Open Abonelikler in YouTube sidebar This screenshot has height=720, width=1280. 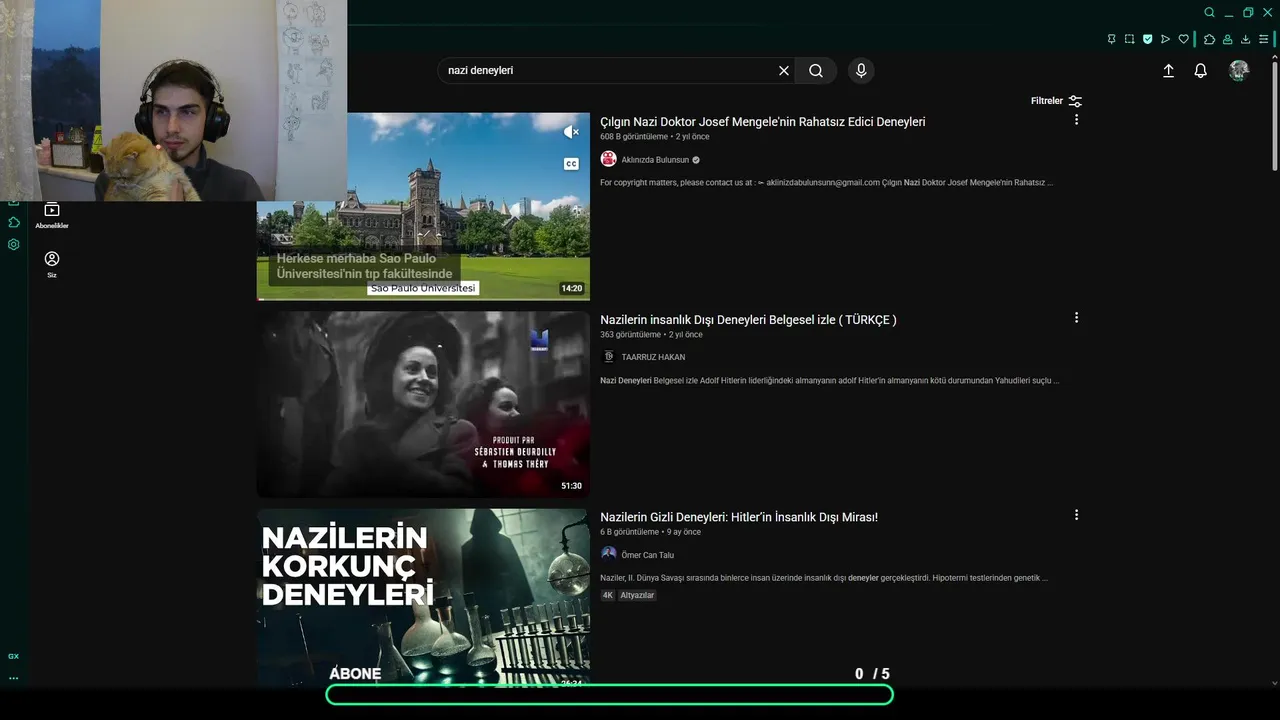click(52, 215)
